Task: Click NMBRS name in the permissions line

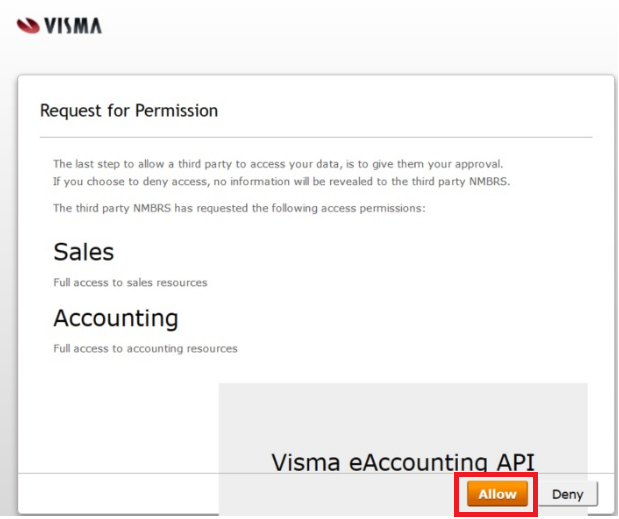Action: pos(152,208)
